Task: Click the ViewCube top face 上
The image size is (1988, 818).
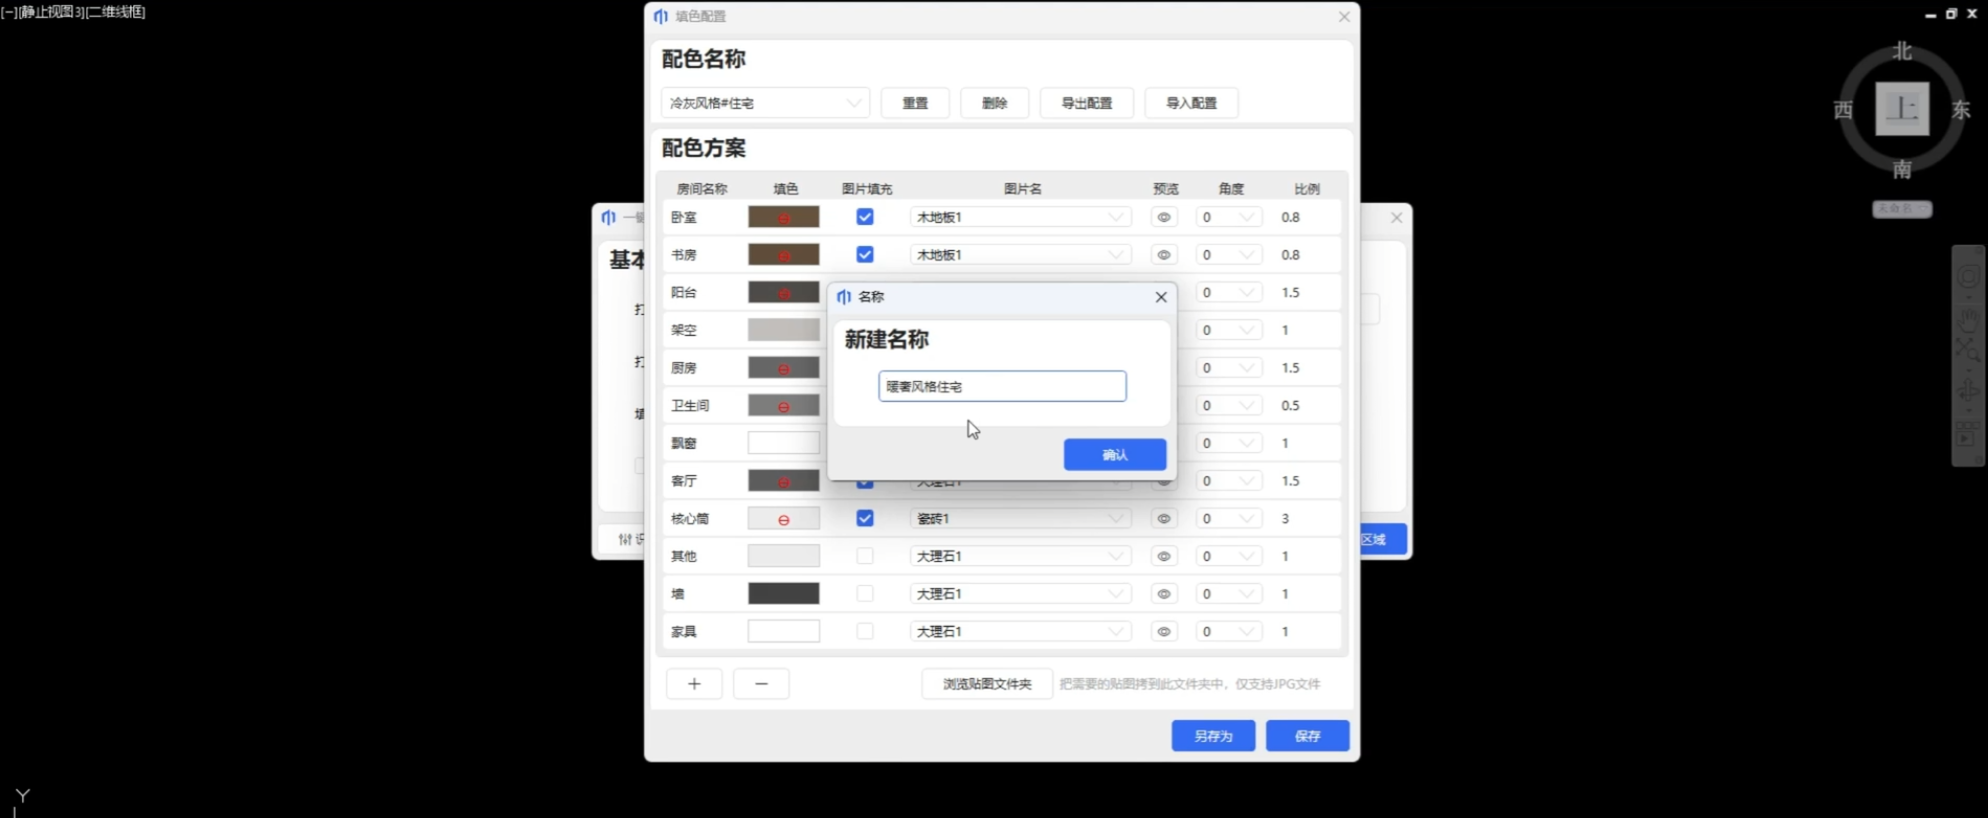Action: 1901,109
